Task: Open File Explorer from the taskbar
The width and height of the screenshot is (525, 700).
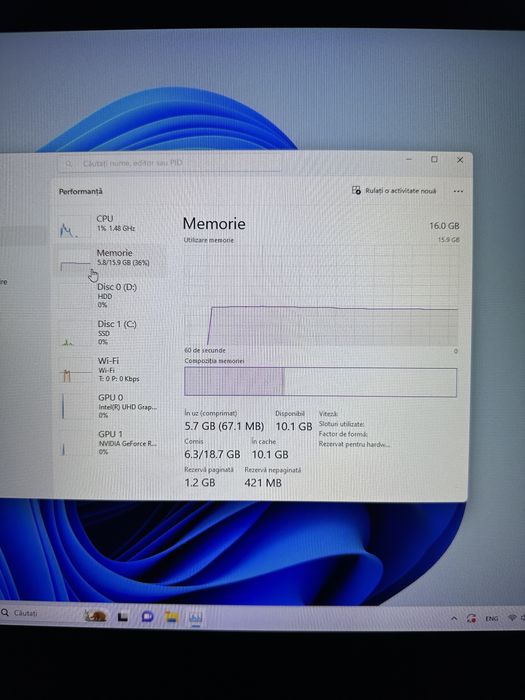Action: (x=172, y=617)
